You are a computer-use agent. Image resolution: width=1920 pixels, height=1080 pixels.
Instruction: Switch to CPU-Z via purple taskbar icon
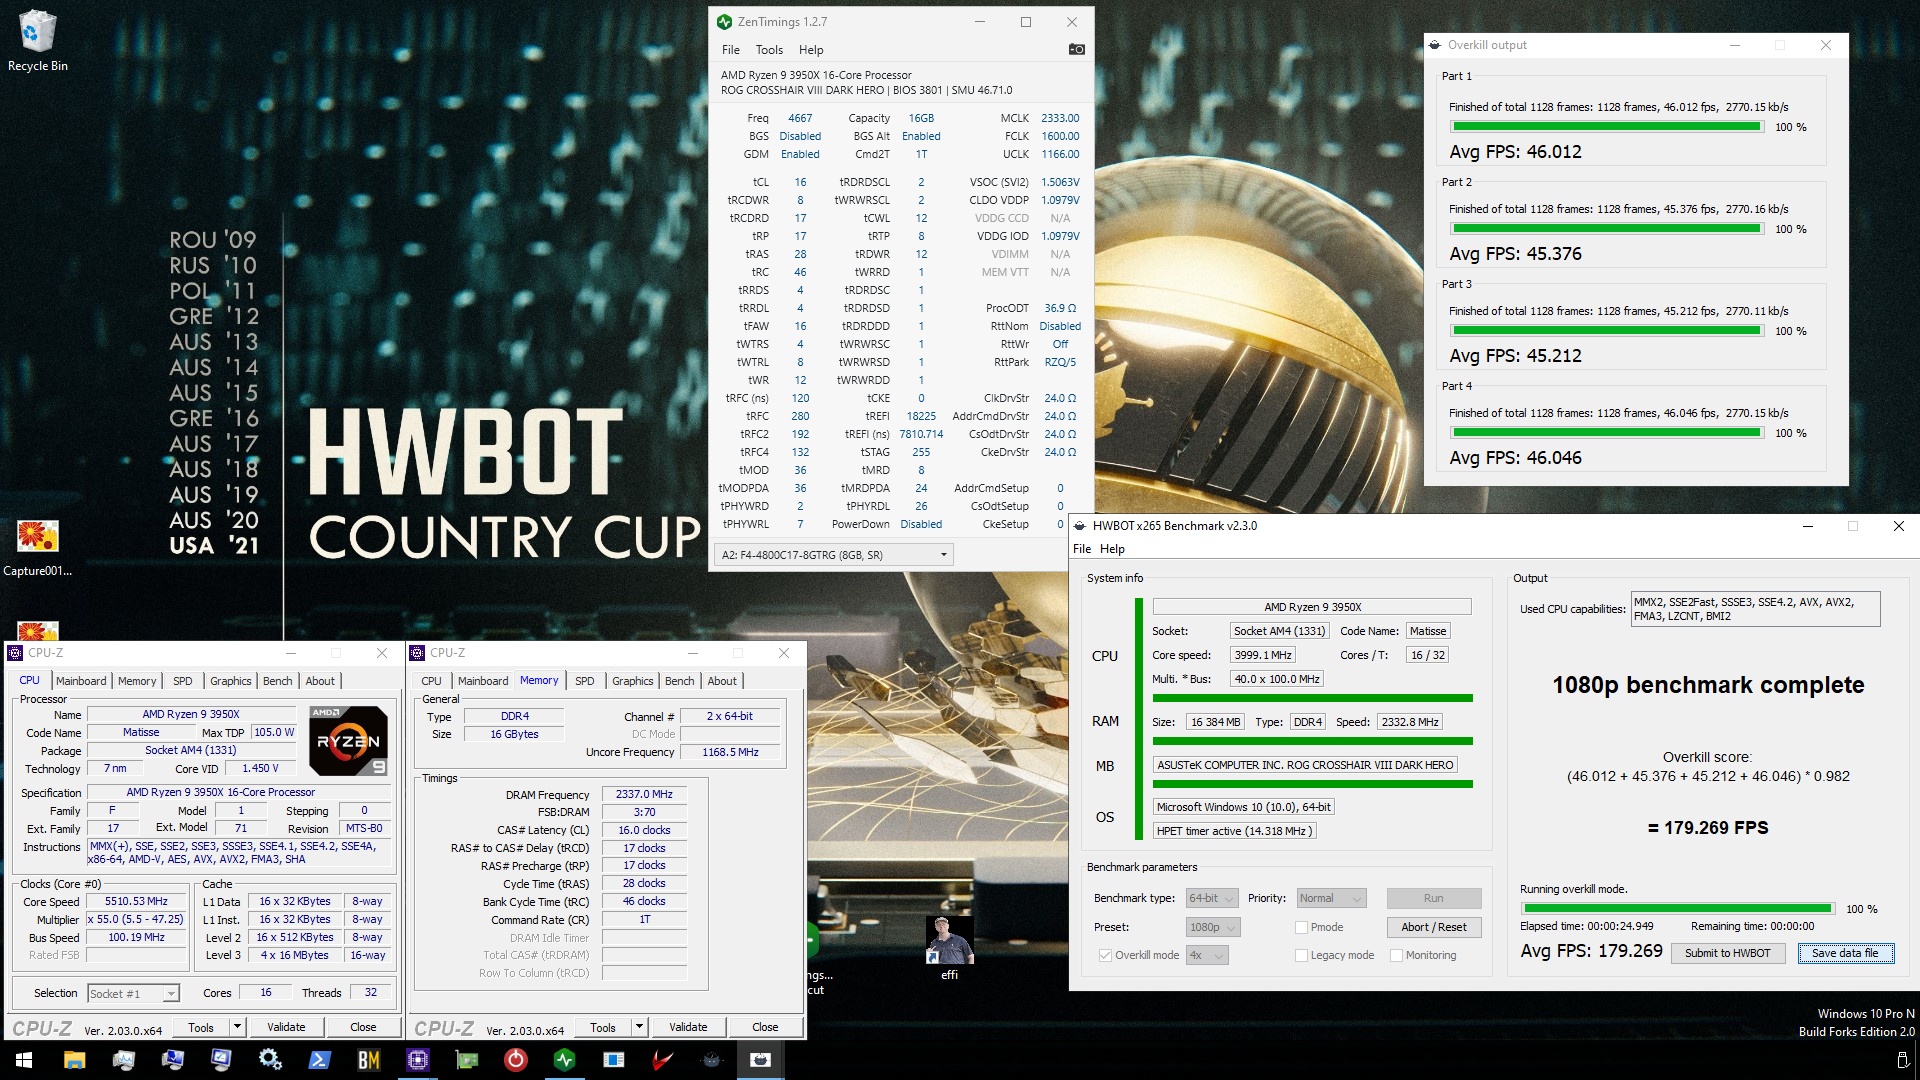418,1060
